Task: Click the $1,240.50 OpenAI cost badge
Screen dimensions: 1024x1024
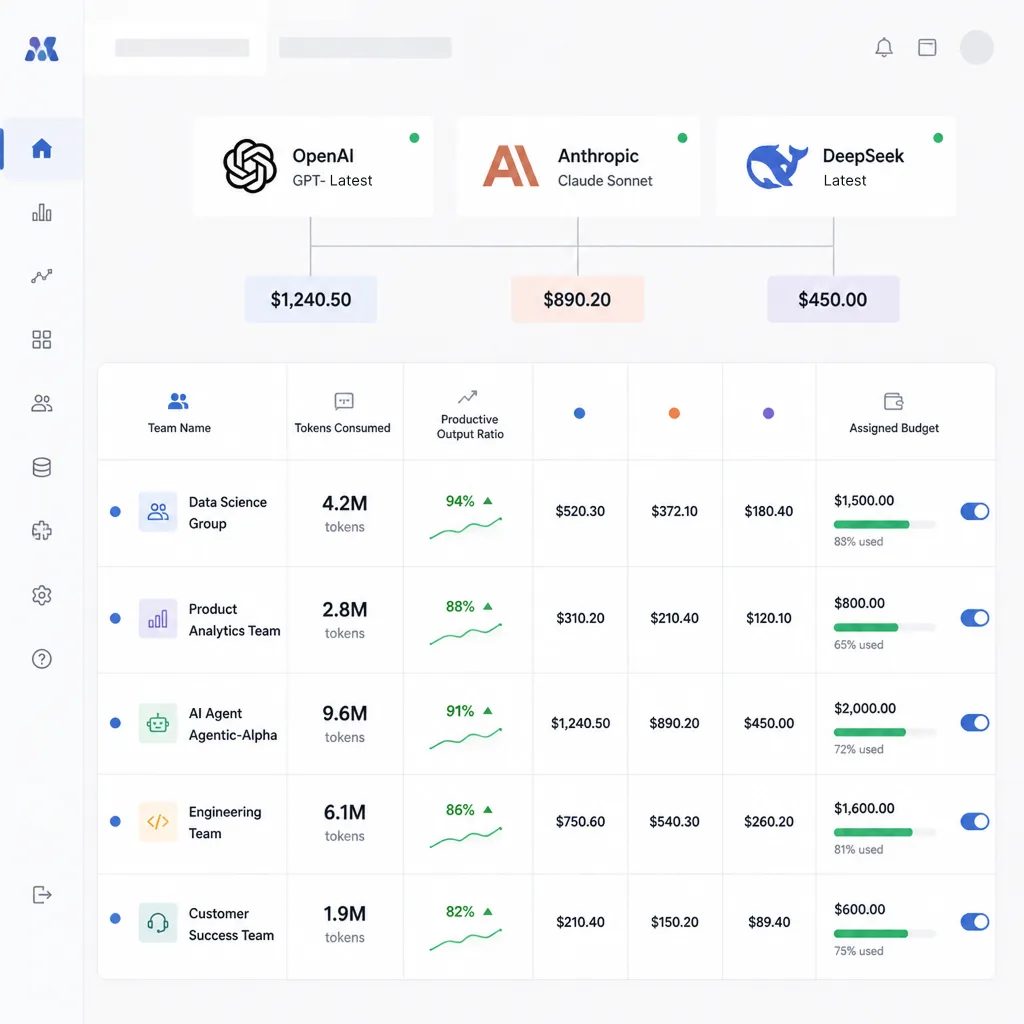Action: (311, 299)
